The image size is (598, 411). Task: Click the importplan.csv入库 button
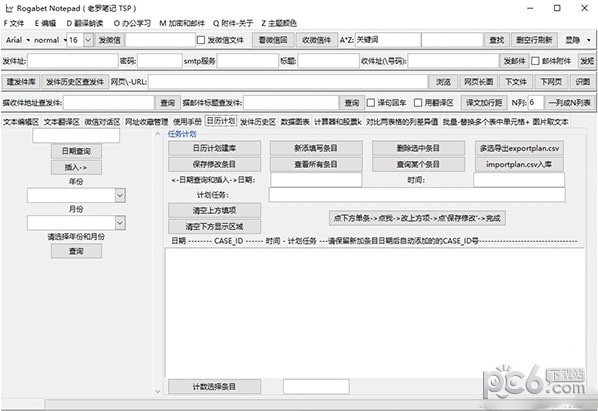tap(519, 164)
